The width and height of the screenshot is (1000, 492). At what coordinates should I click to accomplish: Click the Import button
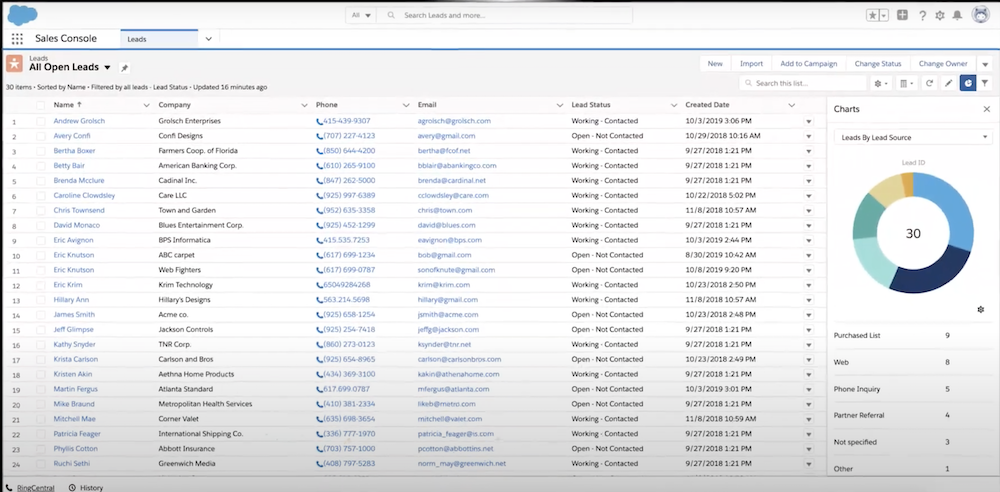(751, 64)
